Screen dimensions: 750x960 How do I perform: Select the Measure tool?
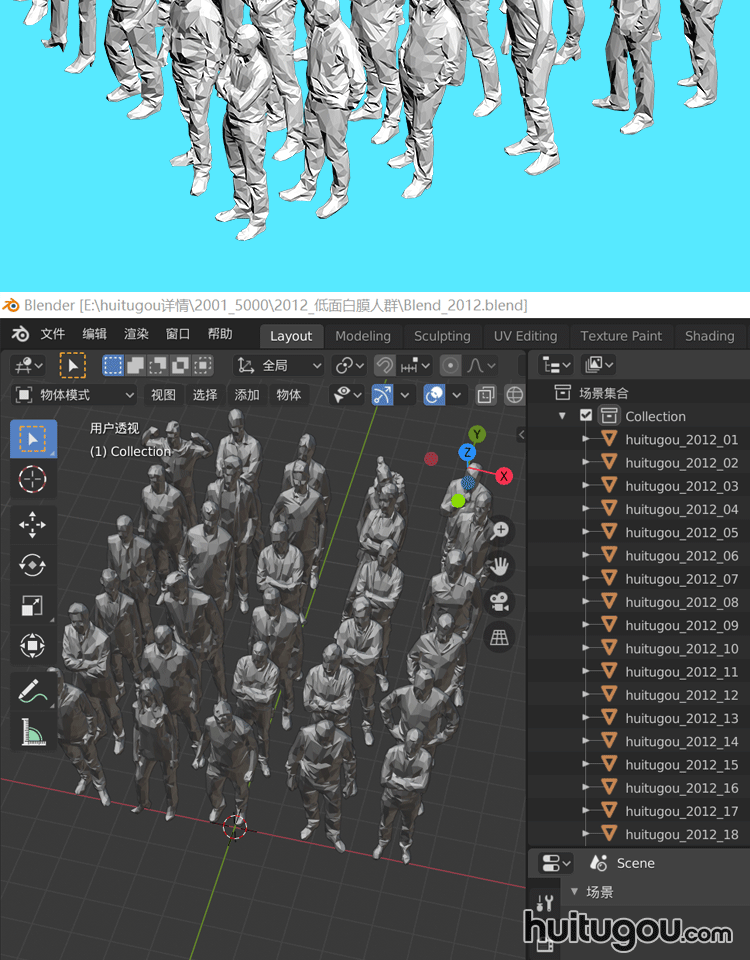(x=33, y=733)
